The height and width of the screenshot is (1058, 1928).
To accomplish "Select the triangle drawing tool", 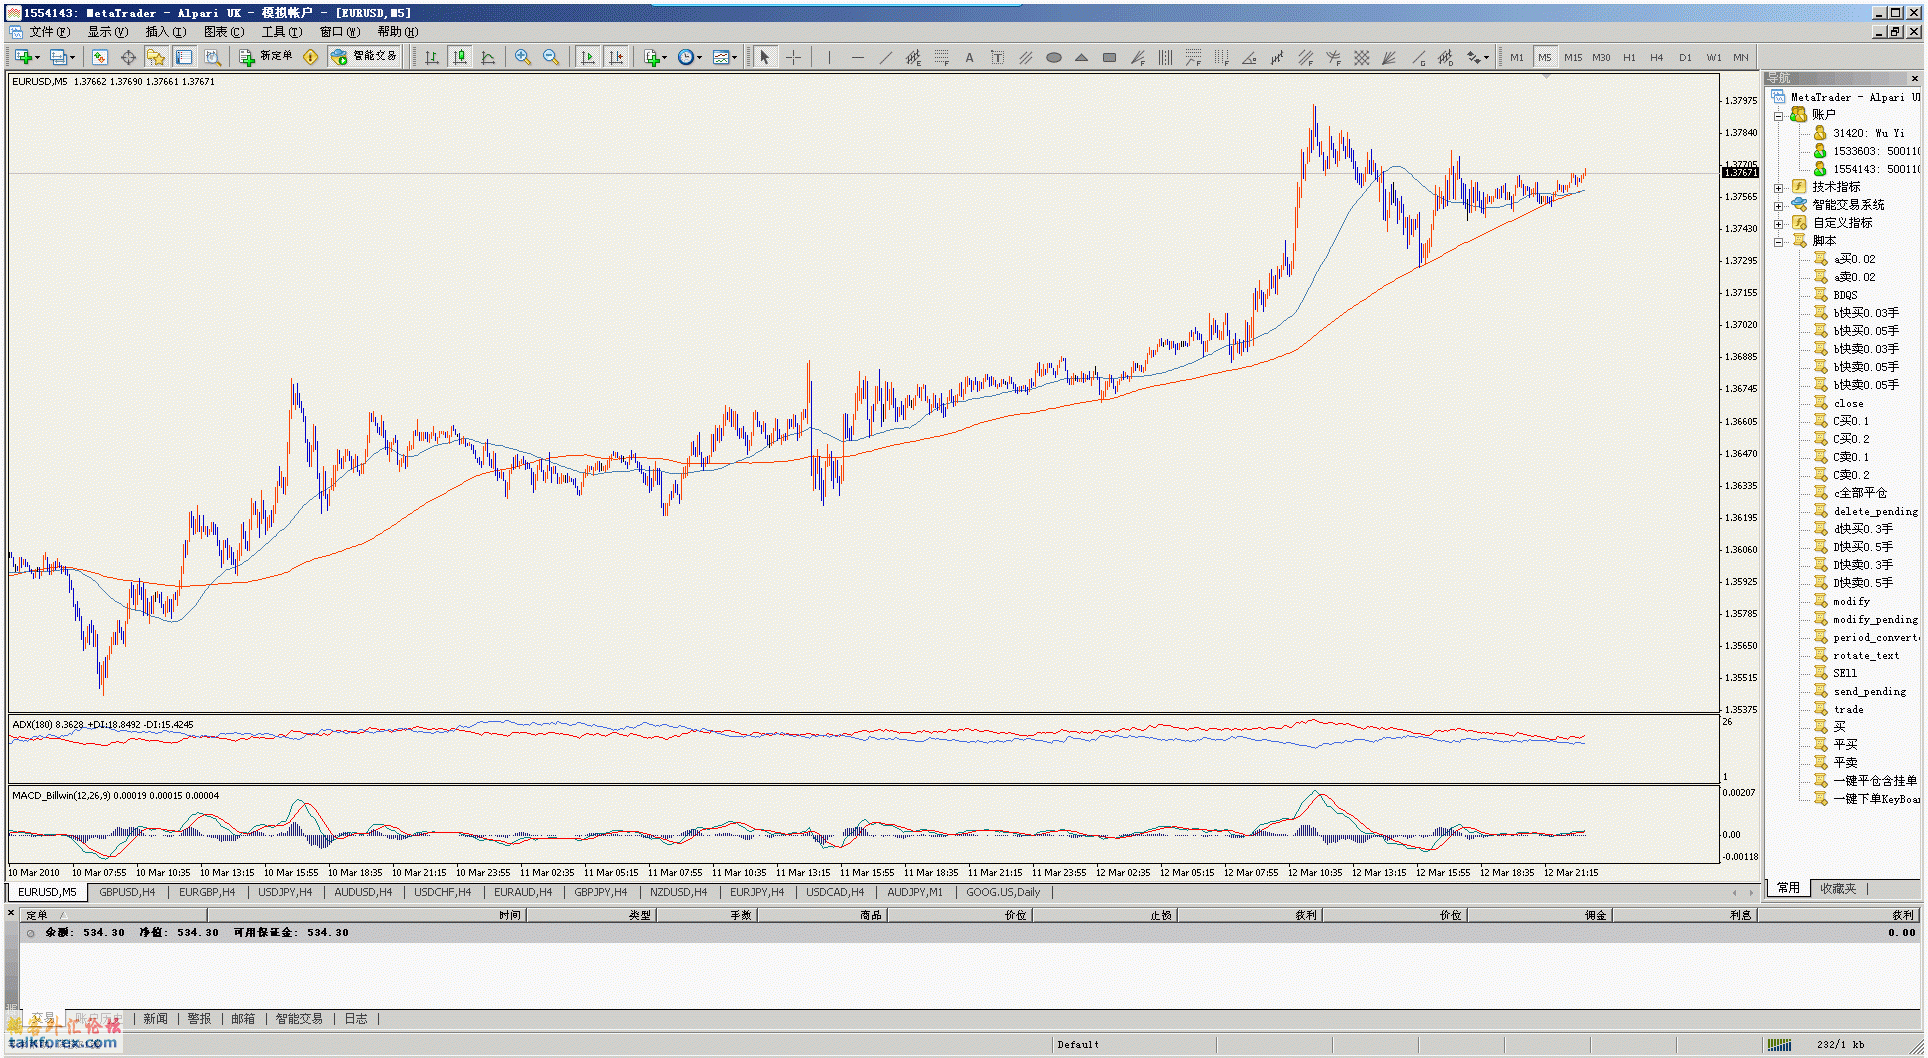I will [x=1081, y=57].
